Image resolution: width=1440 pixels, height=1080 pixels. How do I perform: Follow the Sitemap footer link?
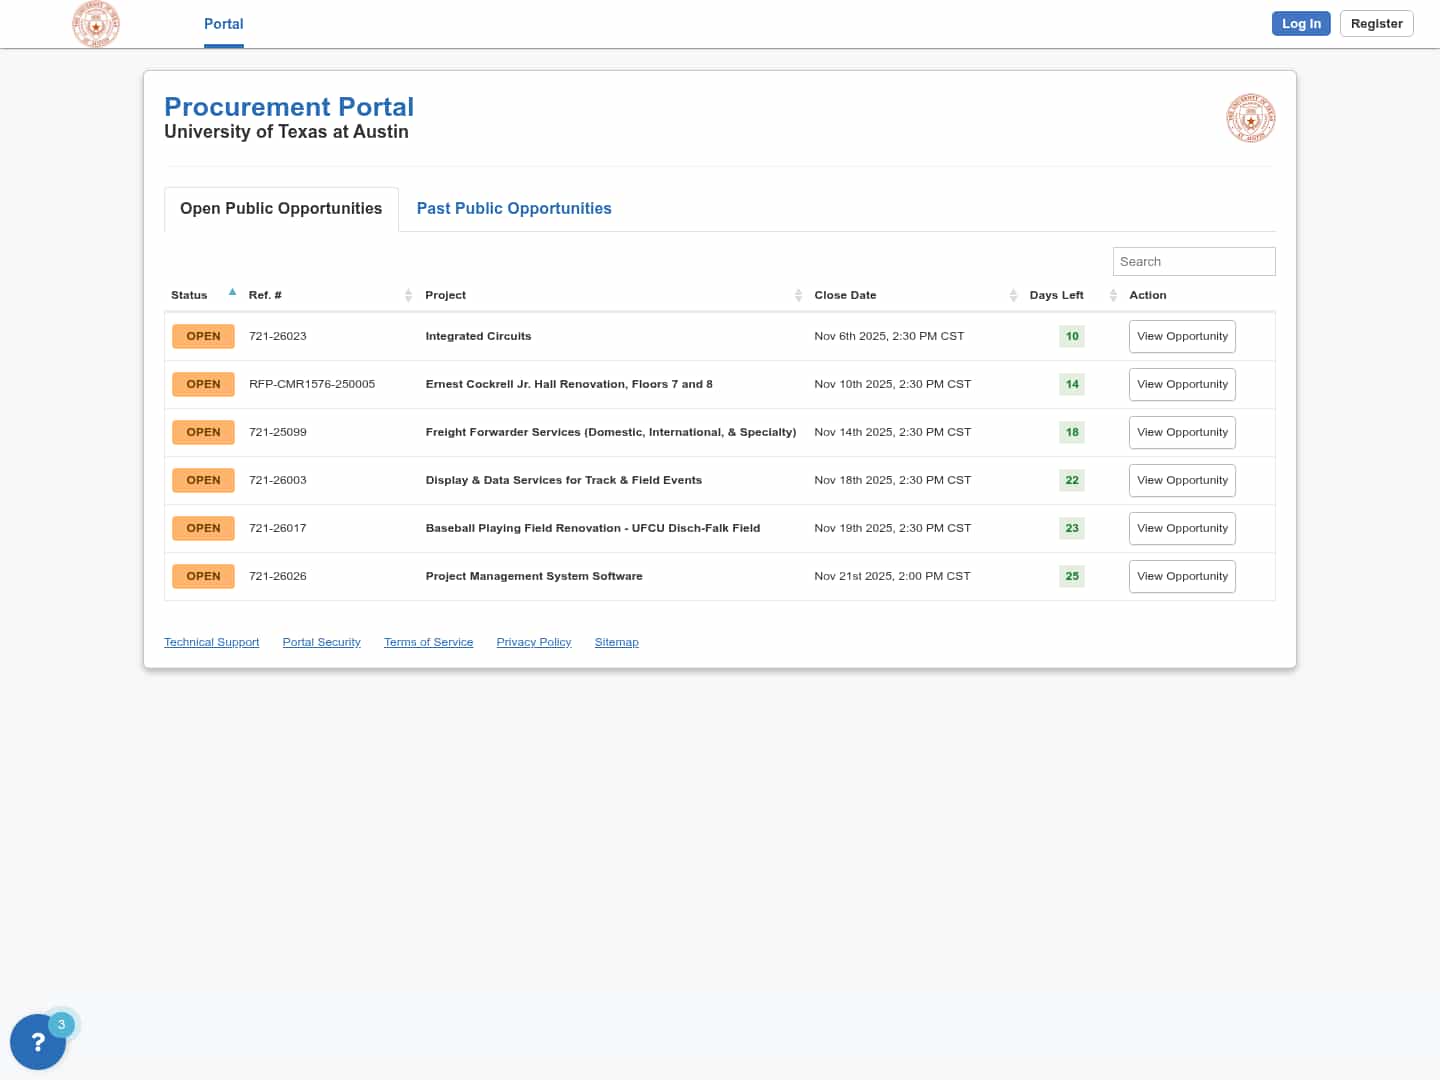point(616,642)
